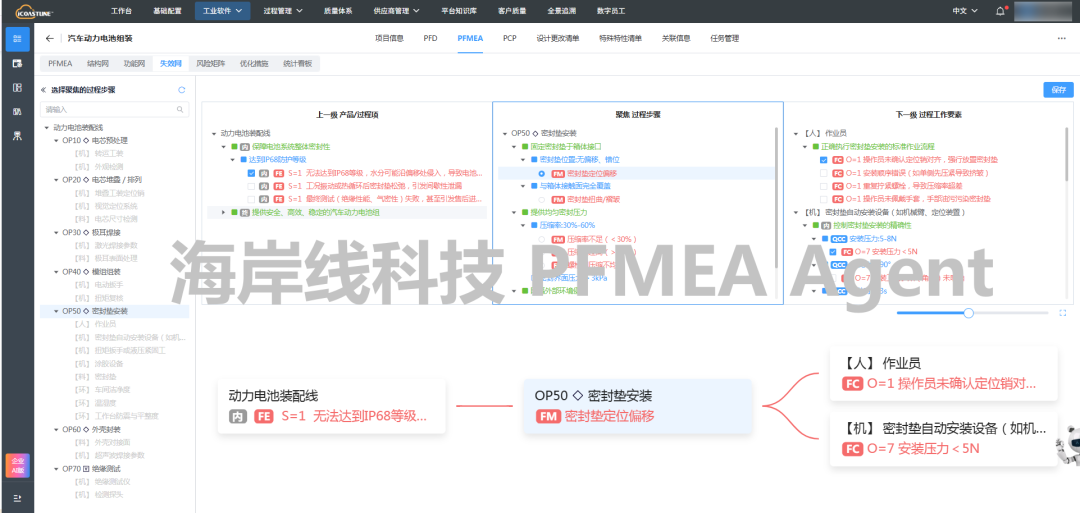
Task: Open the third sidebar icon
Action: (17, 87)
